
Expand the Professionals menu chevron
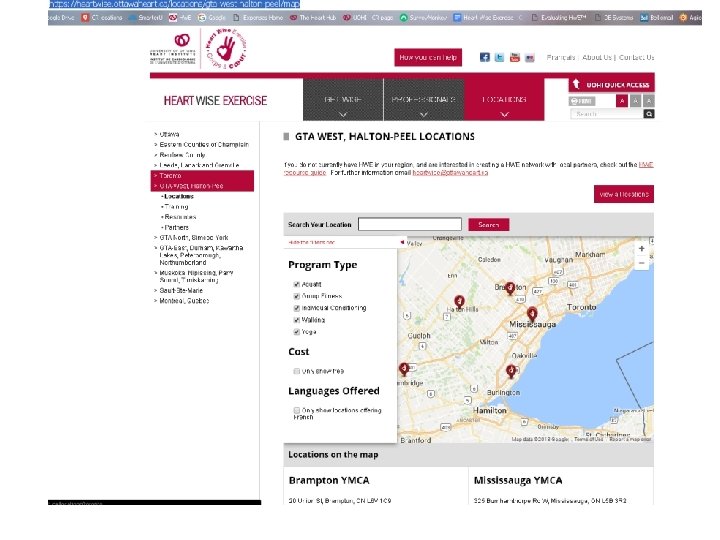423,114
